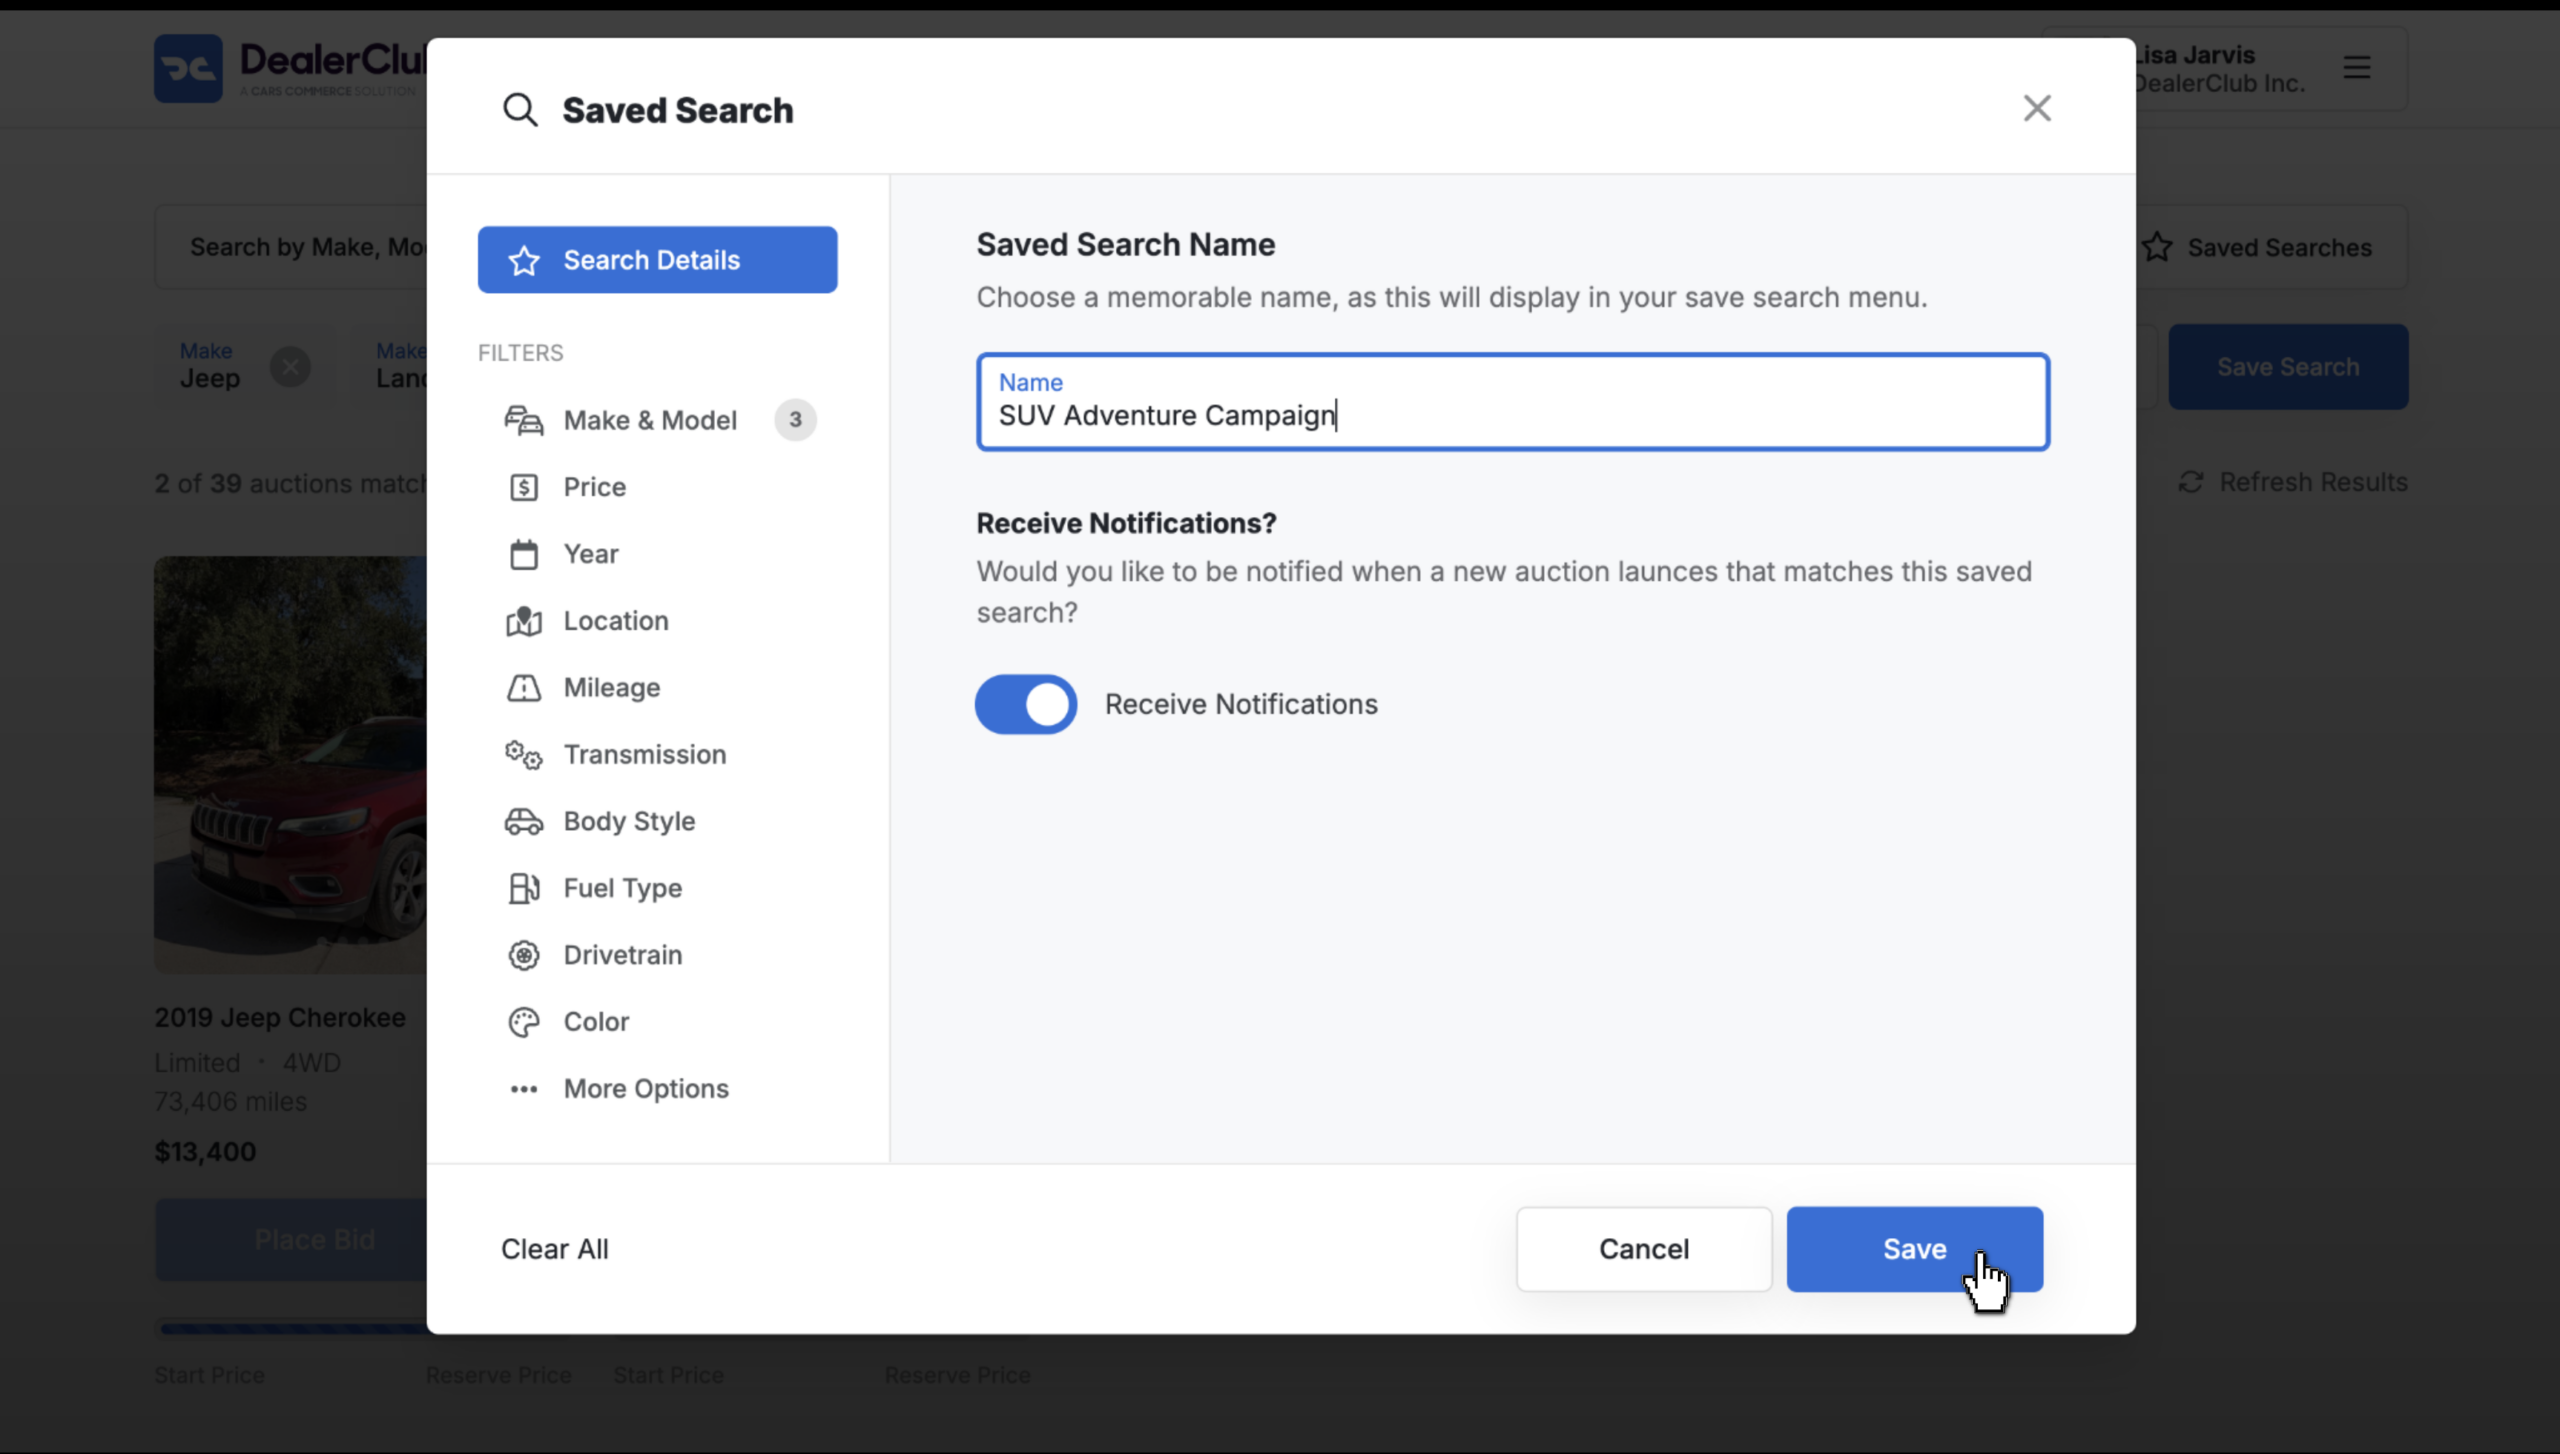Viewport: 2560px width, 1454px height.
Task: Click the 2019 Jeep Cherokee listing title
Action: click(280, 1018)
